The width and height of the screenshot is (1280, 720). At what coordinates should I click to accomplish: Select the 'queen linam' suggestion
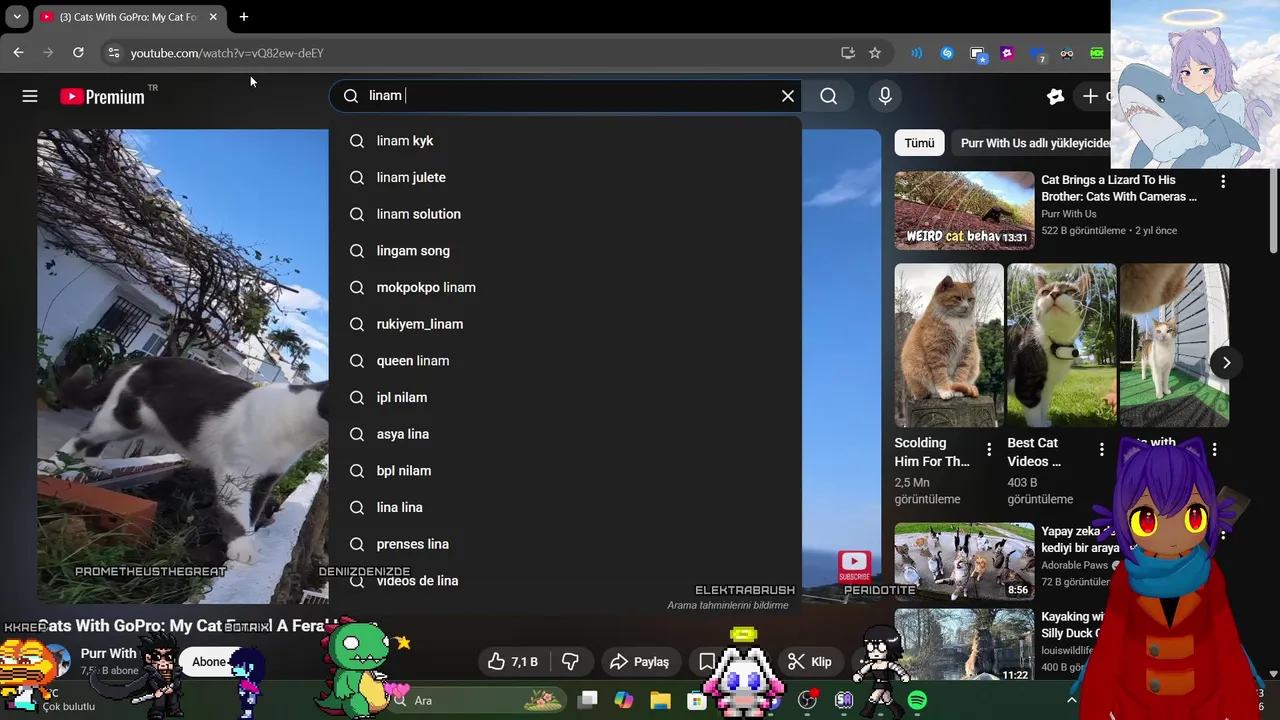565,361
